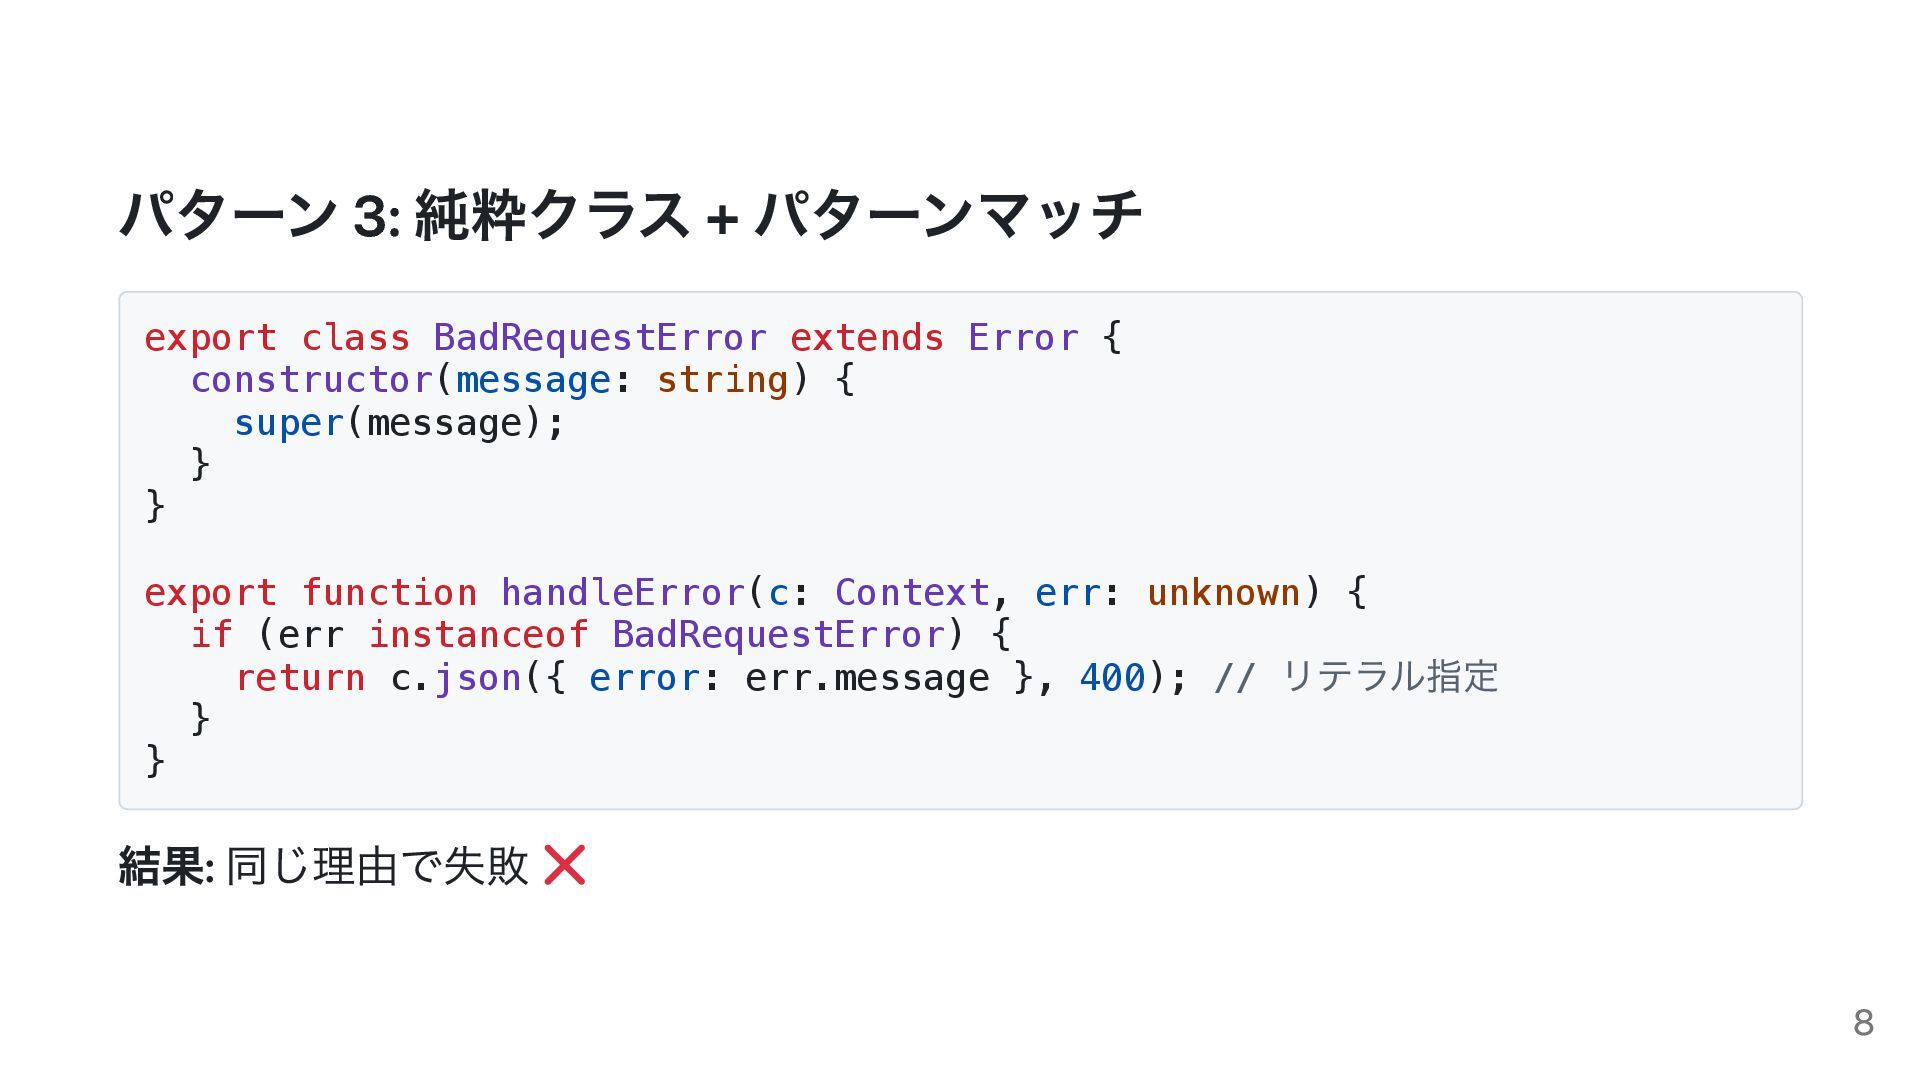This screenshot has width=1920, height=1080.
Task: Click the Context type annotation
Action: tap(912, 592)
